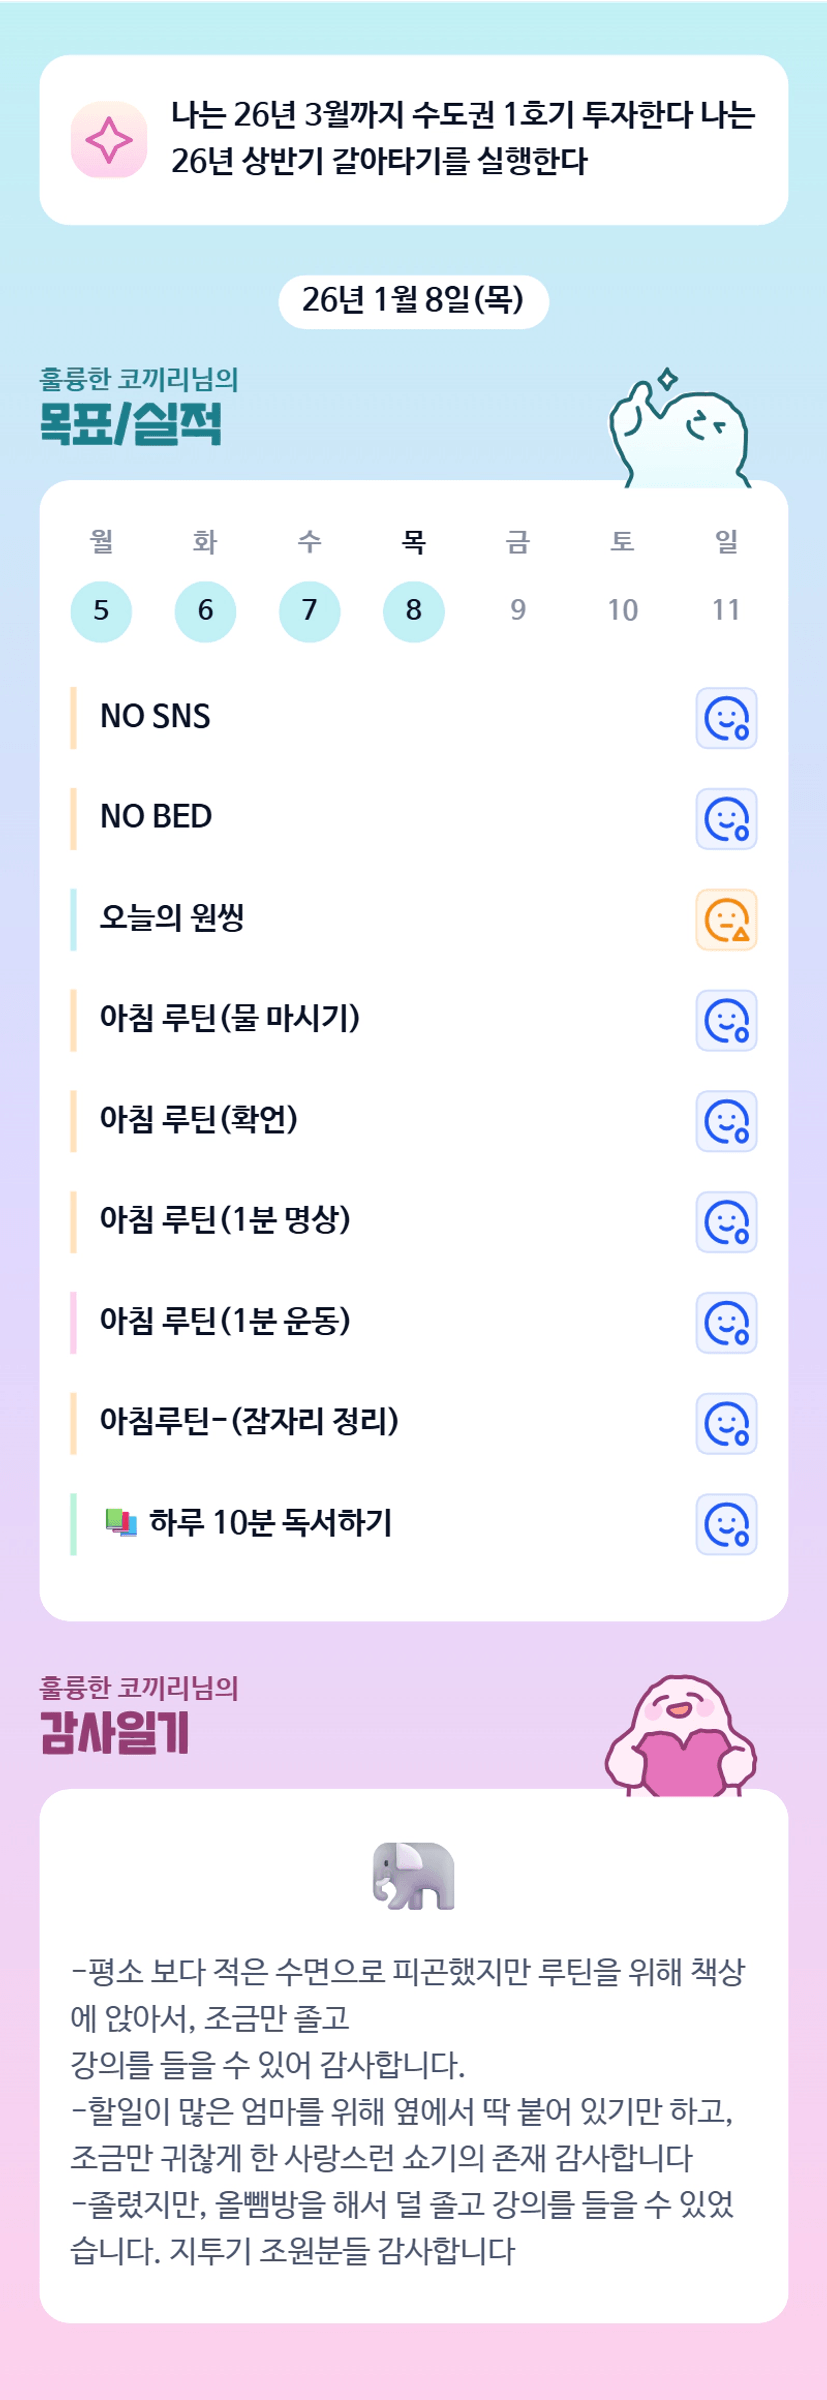Click the smiley status icon for NO SNS
The height and width of the screenshot is (2400, 827).
coord(726,718)
